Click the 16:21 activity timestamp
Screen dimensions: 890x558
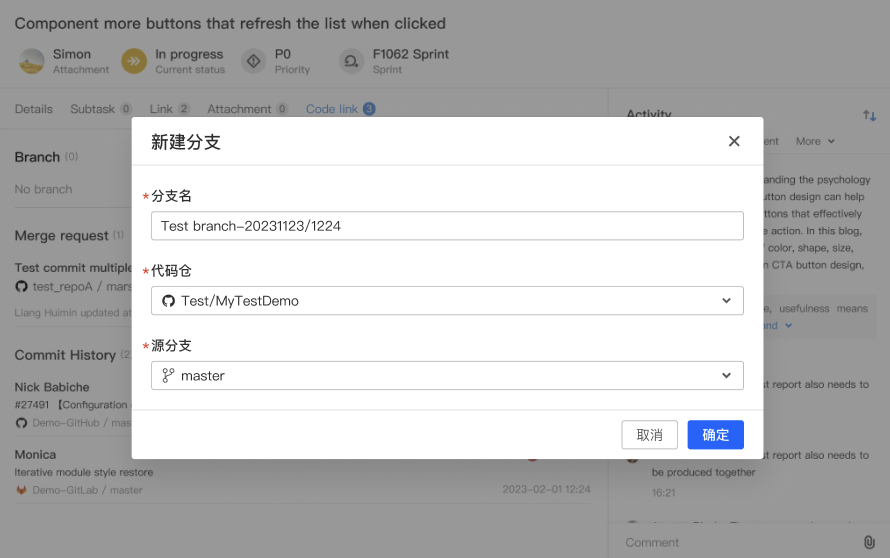(664, 493)
